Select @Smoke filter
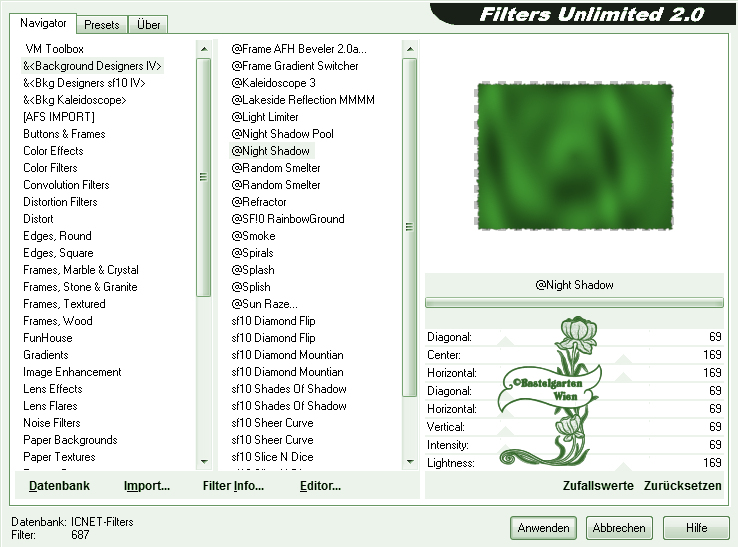Screen dimensions: 738x547 253,236
